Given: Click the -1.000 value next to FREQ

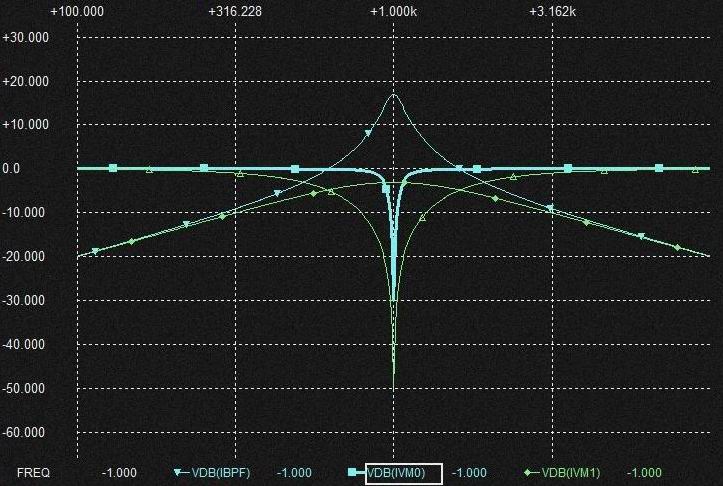Looking at the screenshot, I should 119,473.
